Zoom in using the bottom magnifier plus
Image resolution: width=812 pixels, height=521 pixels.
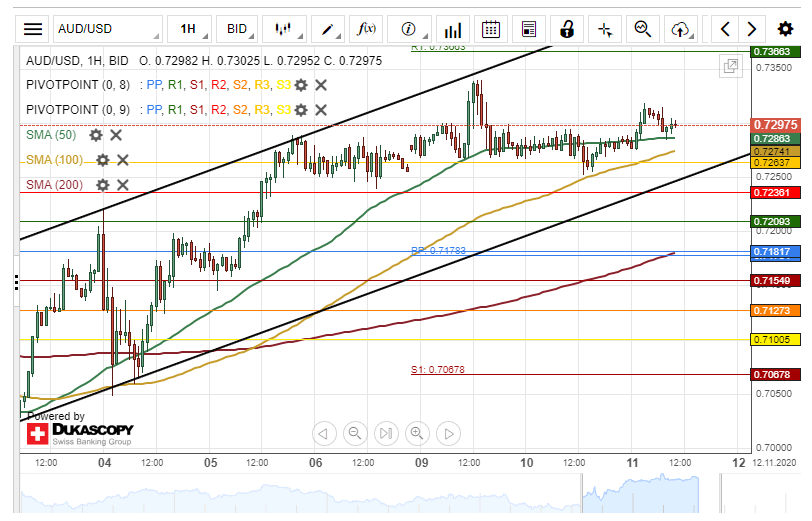417,433
